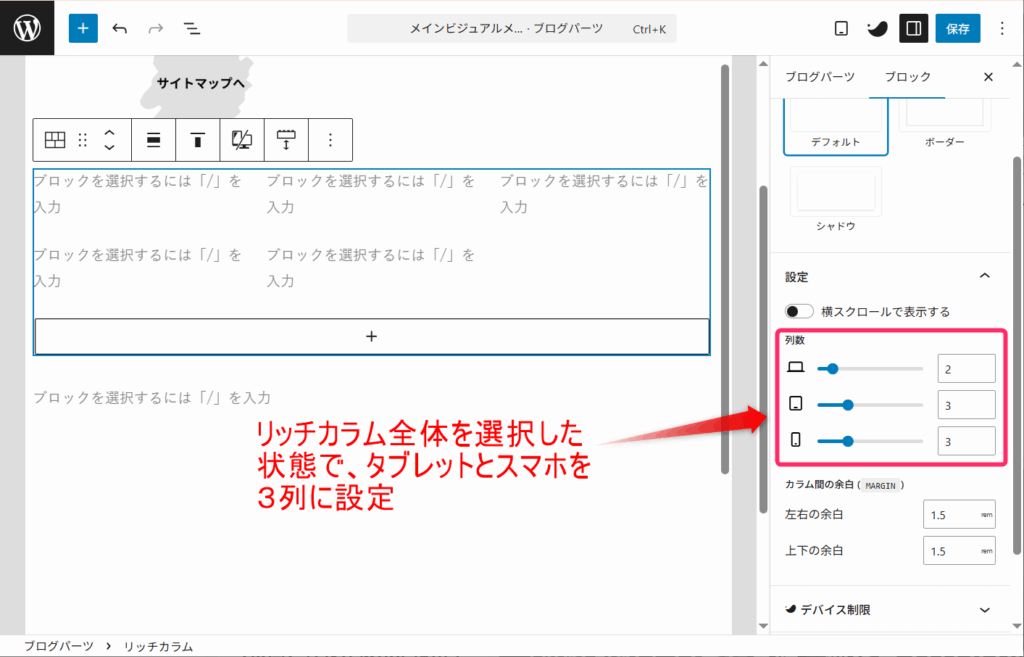
Task: Move the block down
Action: (x=110, y=148)
